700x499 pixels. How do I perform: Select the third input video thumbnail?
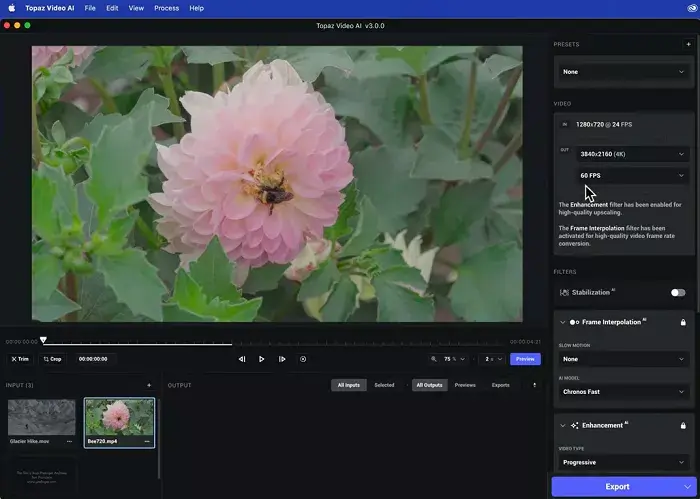click(x=42, y=476)
